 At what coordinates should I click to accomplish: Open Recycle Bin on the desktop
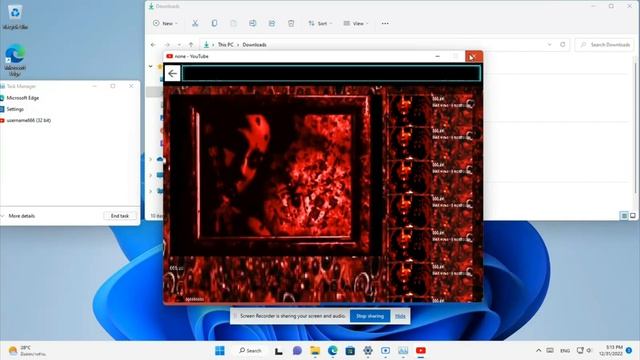pyautogui.click(x=15, y=16)
